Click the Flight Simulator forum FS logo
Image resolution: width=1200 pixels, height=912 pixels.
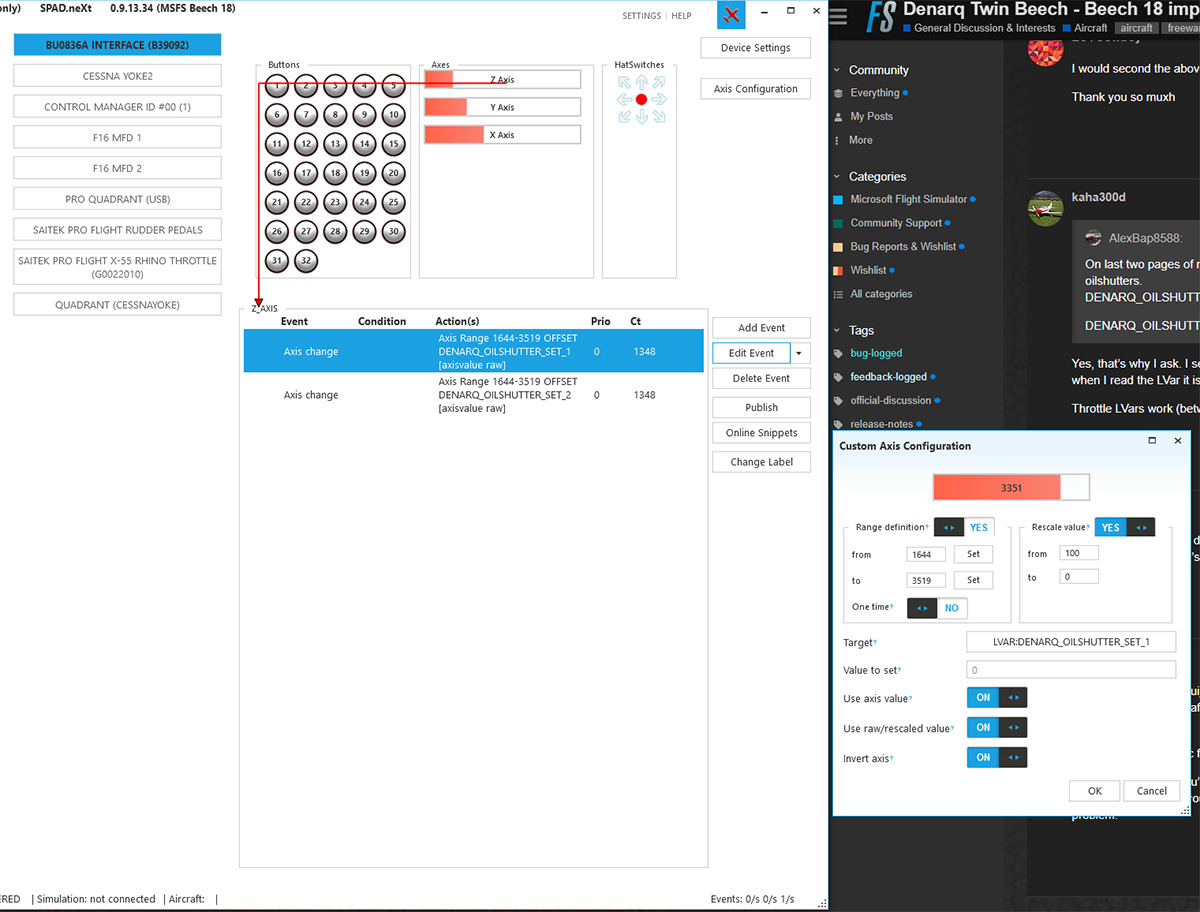pos(880,17)
